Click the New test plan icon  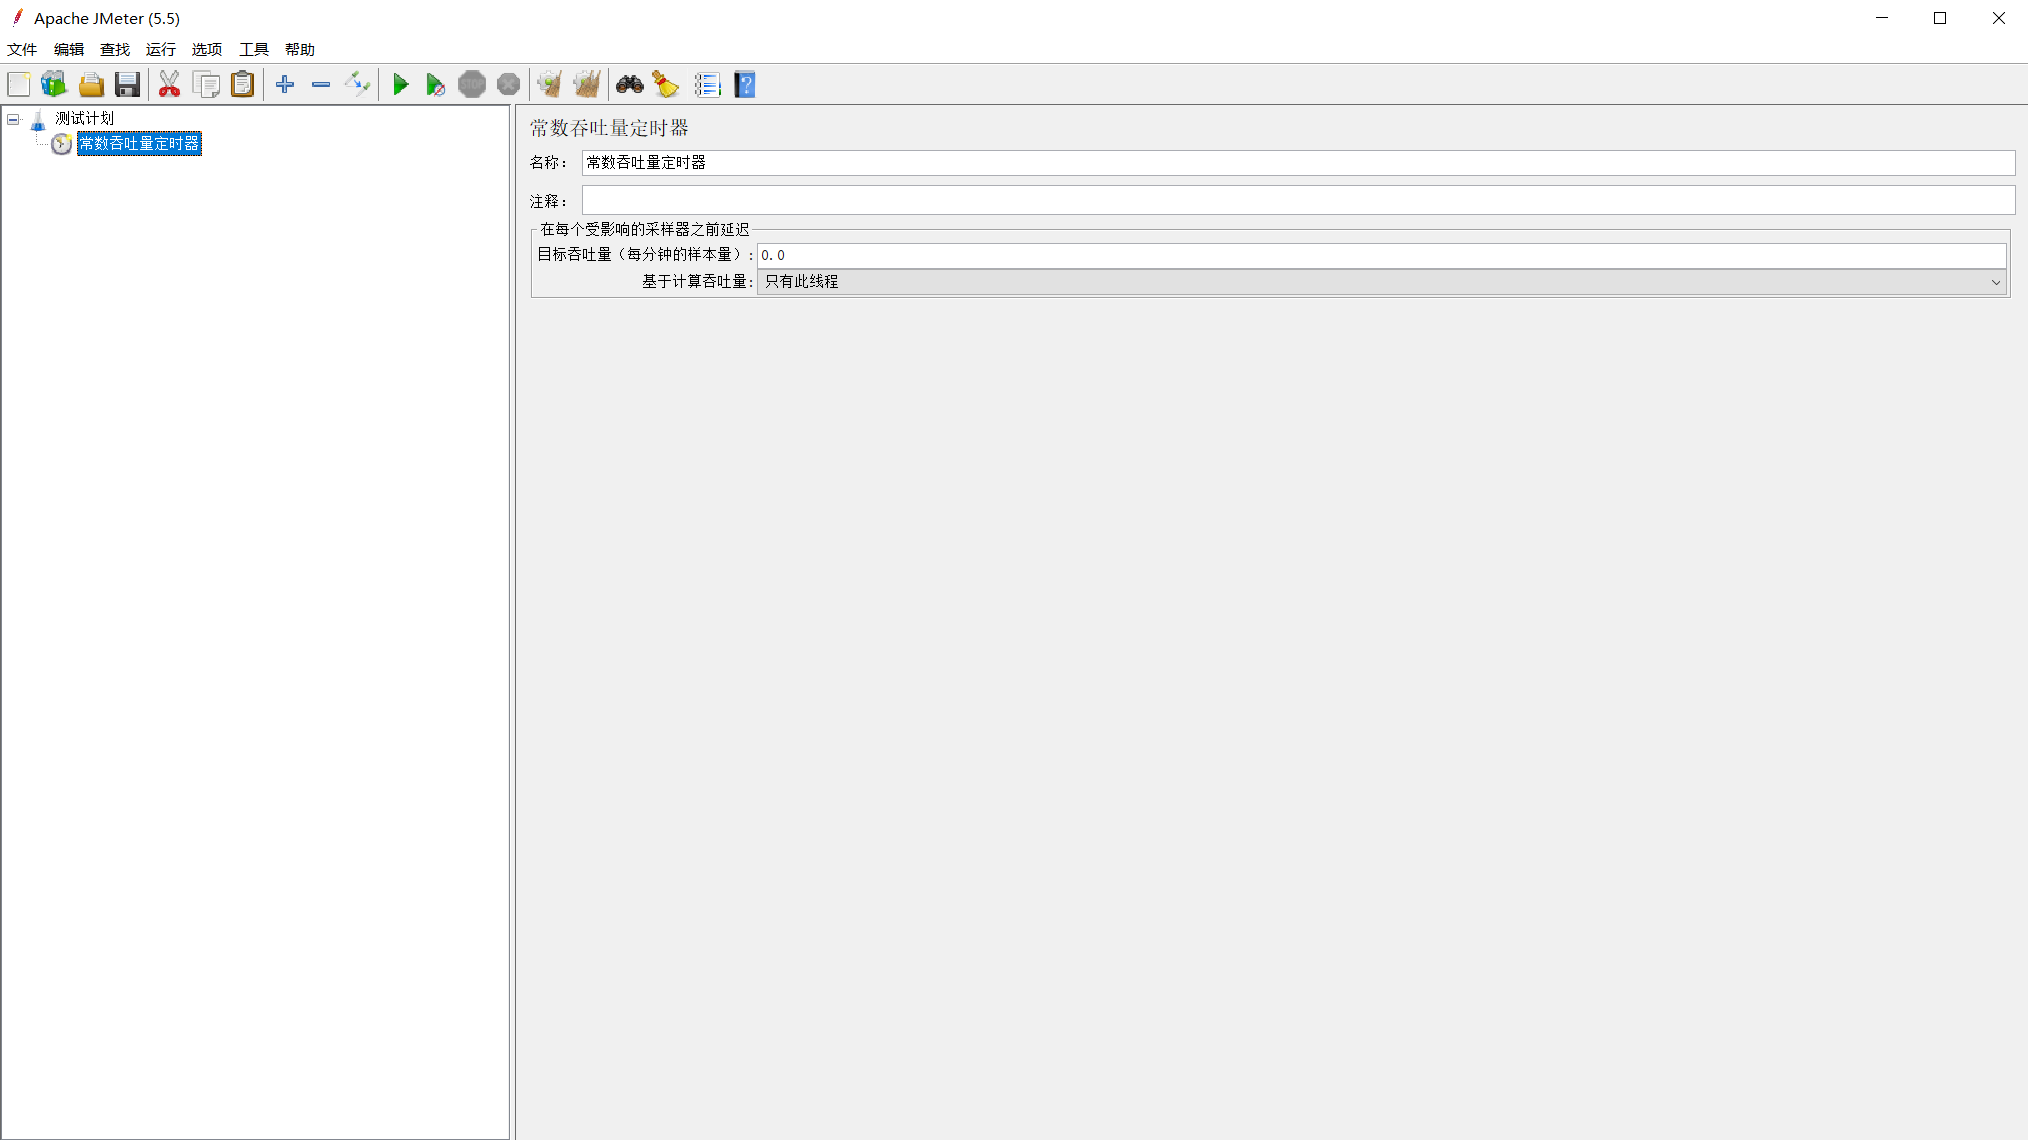[x=19, y=85]
